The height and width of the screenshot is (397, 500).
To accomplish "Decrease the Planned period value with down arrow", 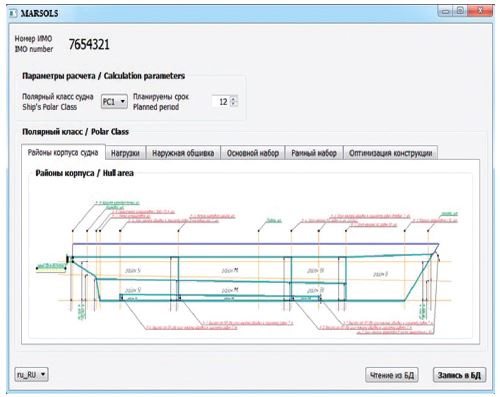I will (234, 104).
